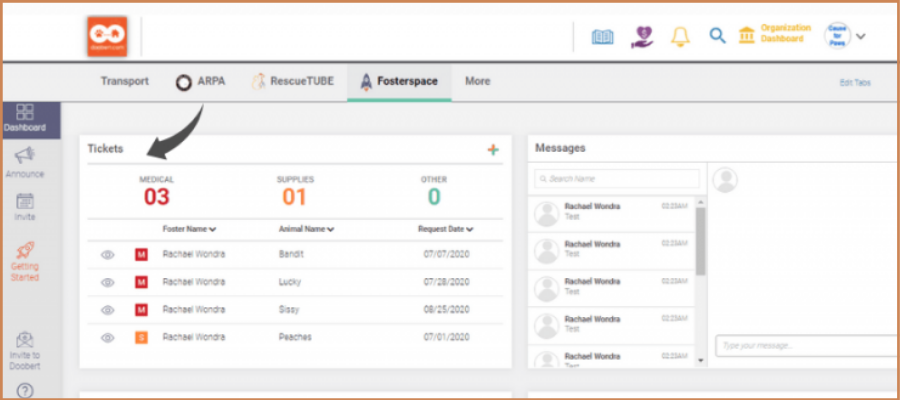
Task: Click the Edit Tabs link
Action: coord(855,83)
